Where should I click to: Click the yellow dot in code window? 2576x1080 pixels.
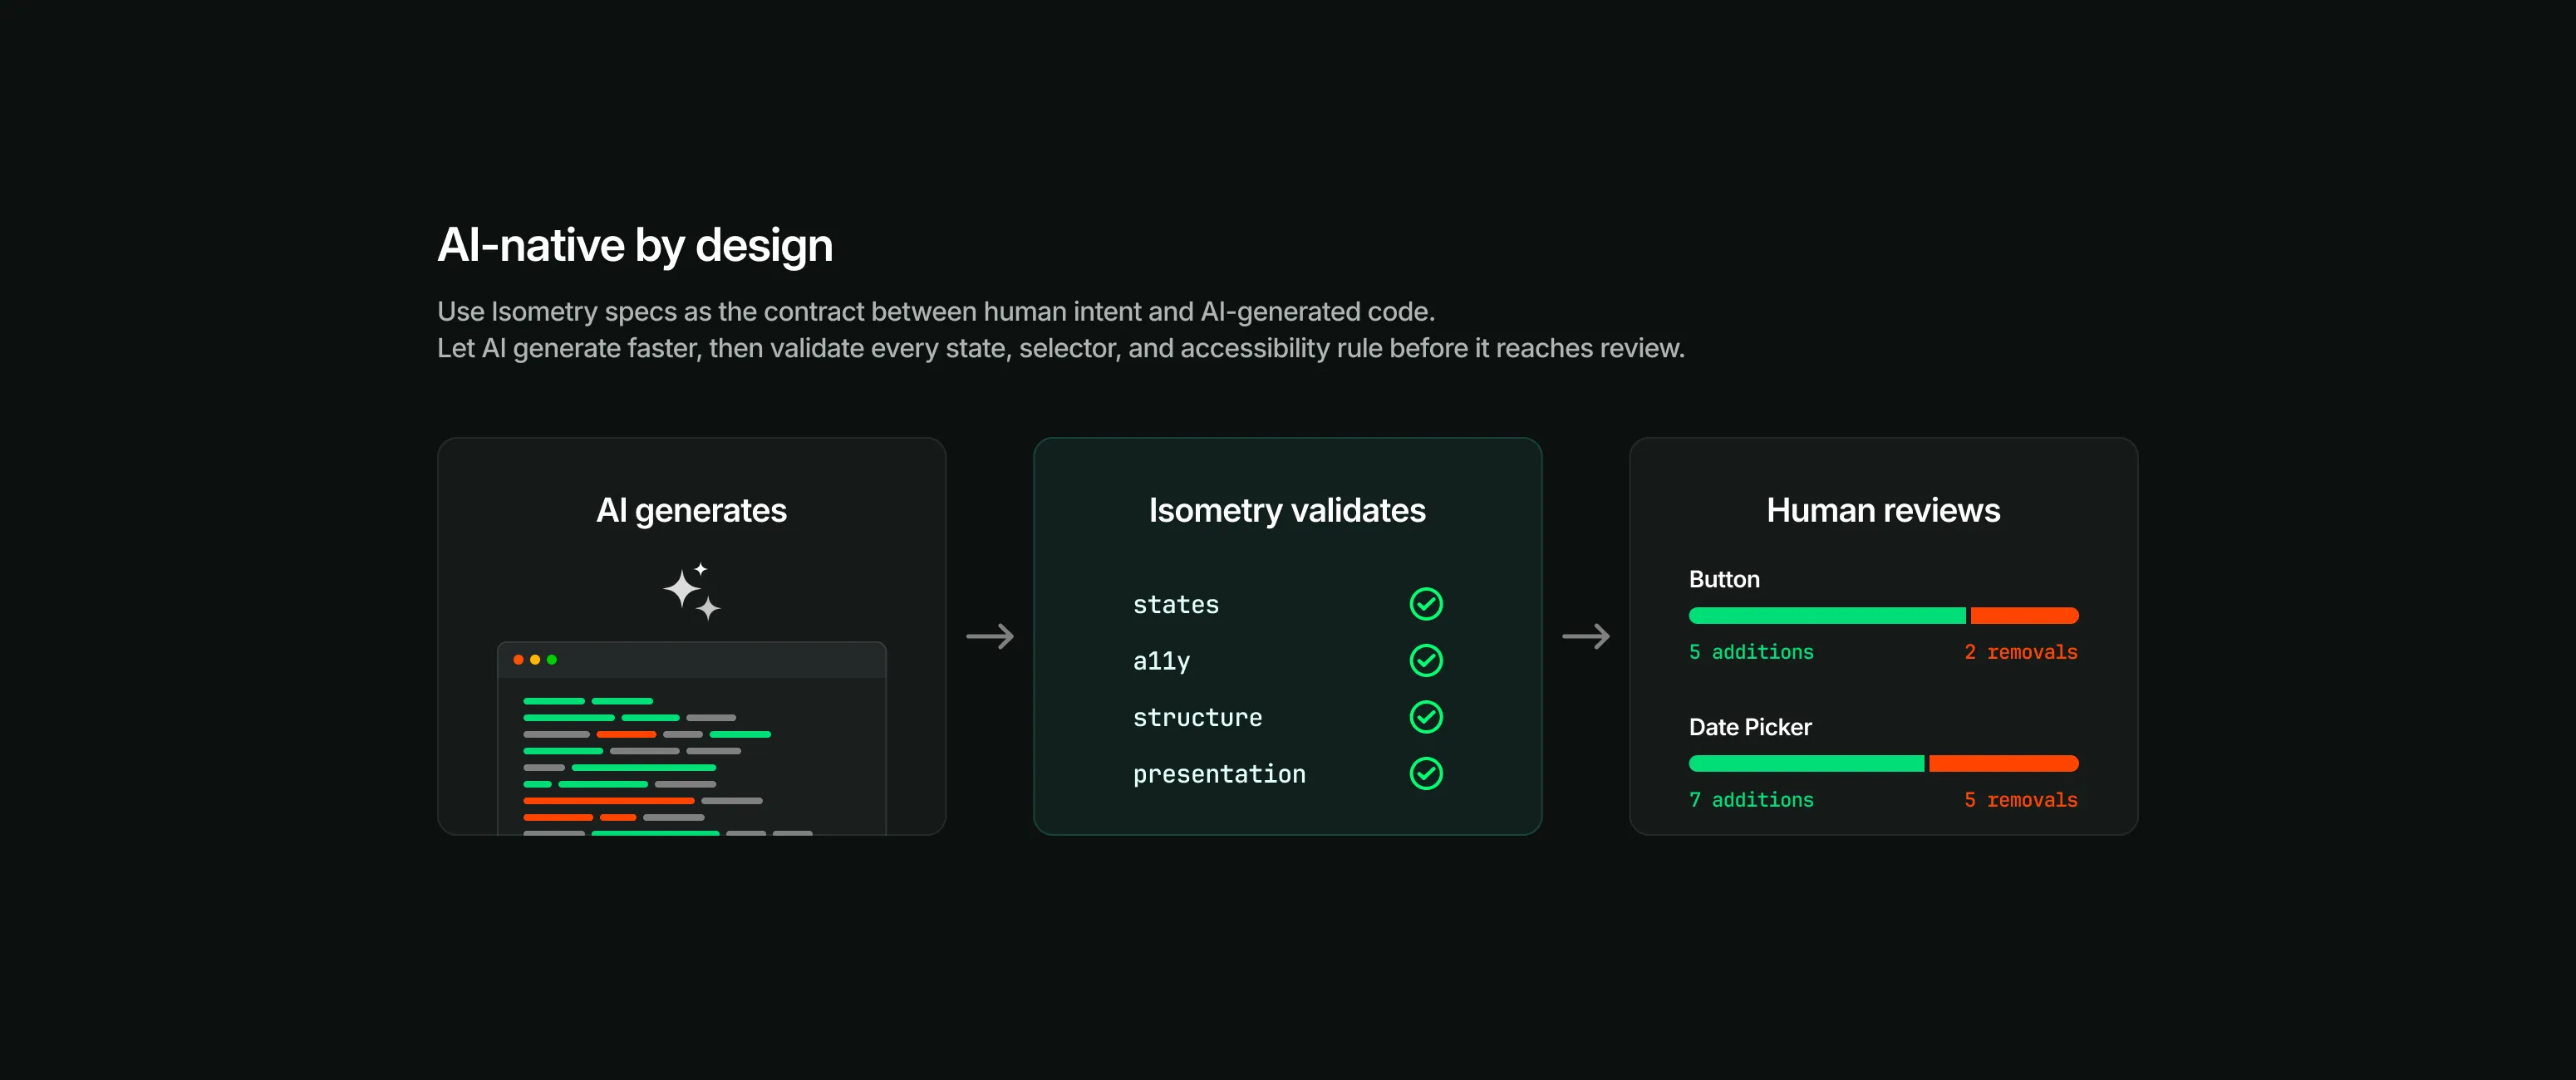point(535,660)
